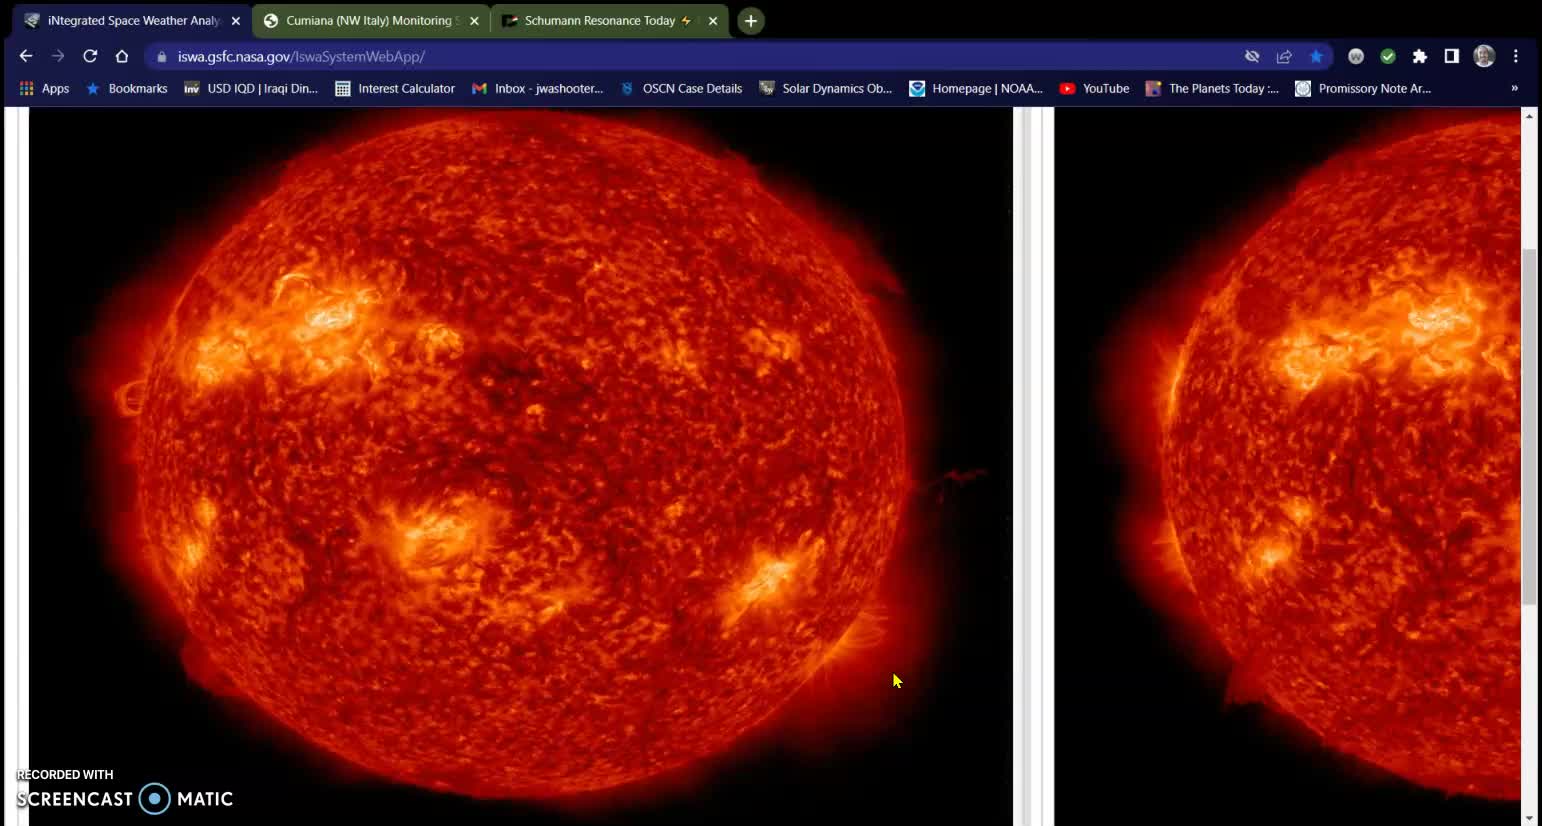The image size is (1542, 826).
Task: Open The Planets Today bookmark
Action: (x=1212, y=88)
